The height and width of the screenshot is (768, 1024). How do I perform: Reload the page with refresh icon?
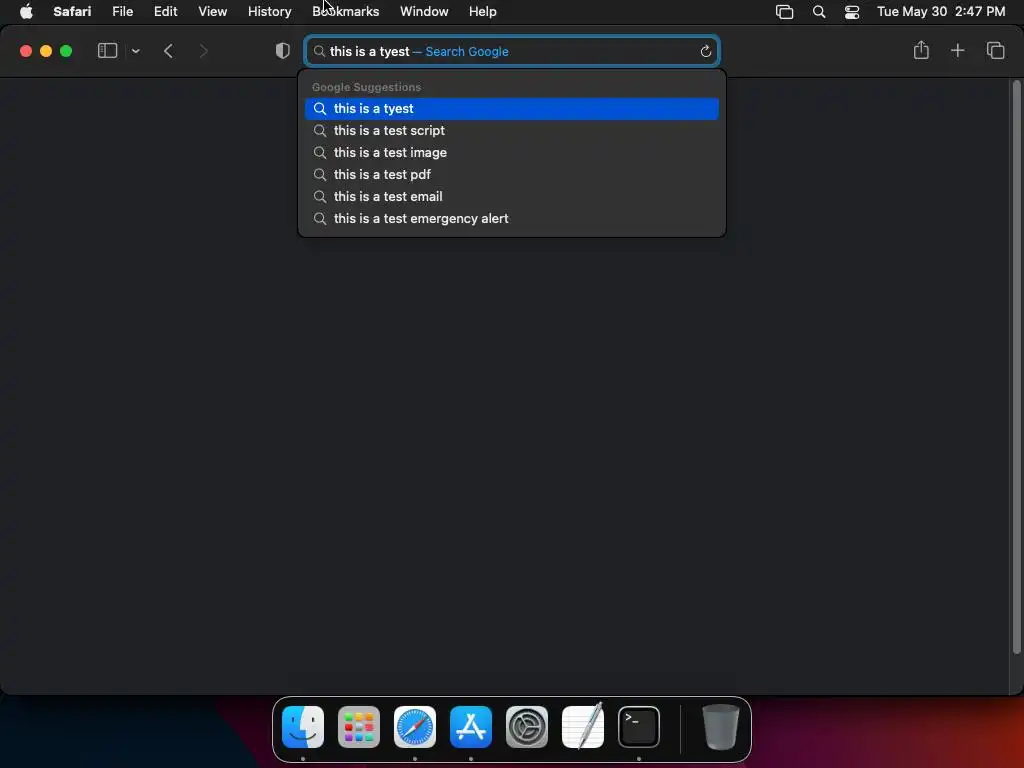tap(705, 52)
